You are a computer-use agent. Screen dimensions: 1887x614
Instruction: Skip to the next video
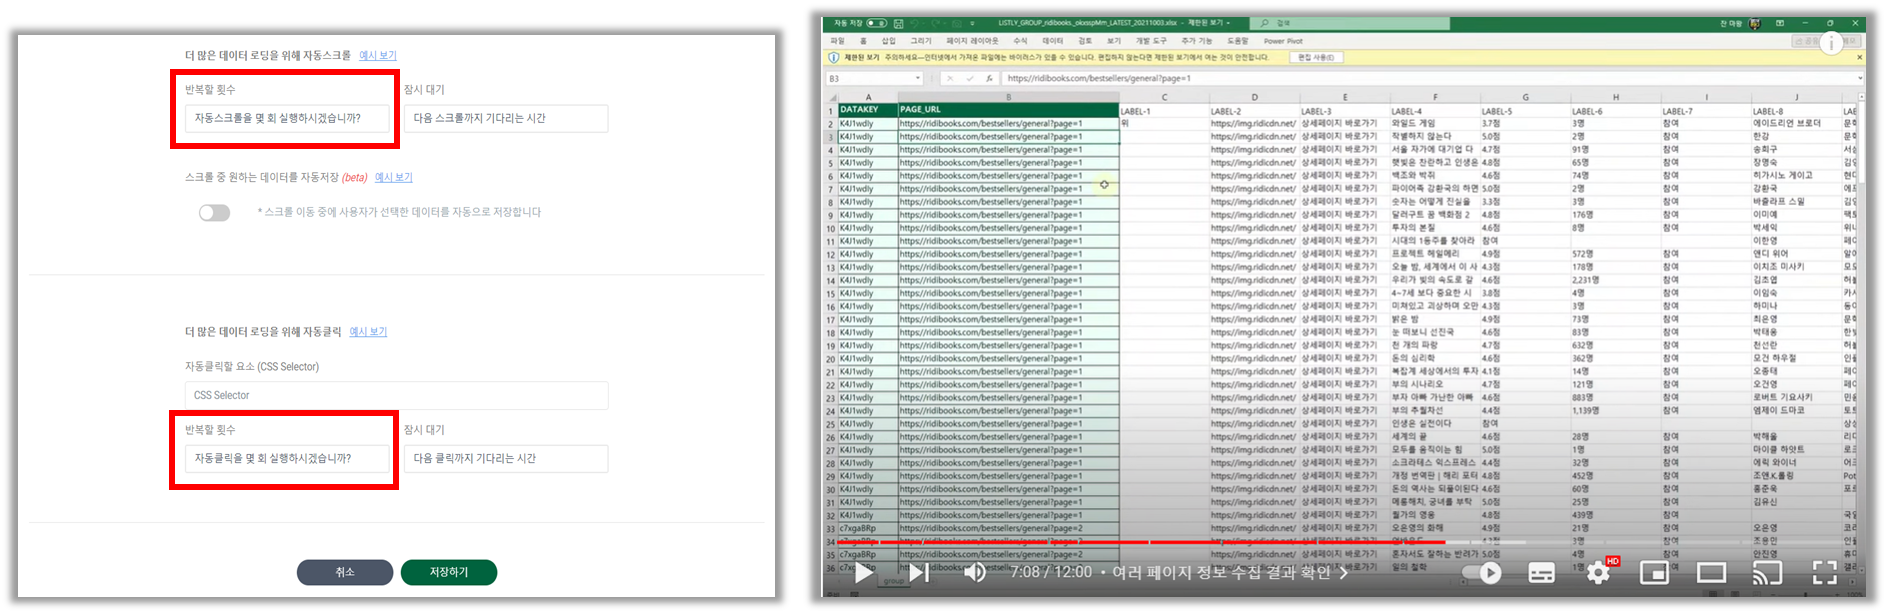click(x=919, y=573)
